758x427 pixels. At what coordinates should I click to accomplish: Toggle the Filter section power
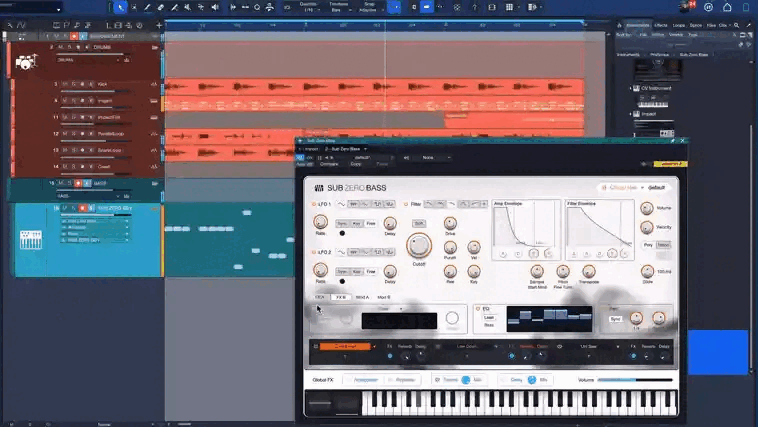point(406,204)
